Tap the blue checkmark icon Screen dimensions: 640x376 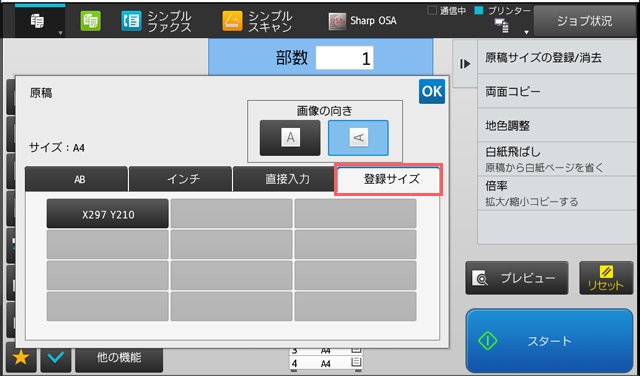56,358
